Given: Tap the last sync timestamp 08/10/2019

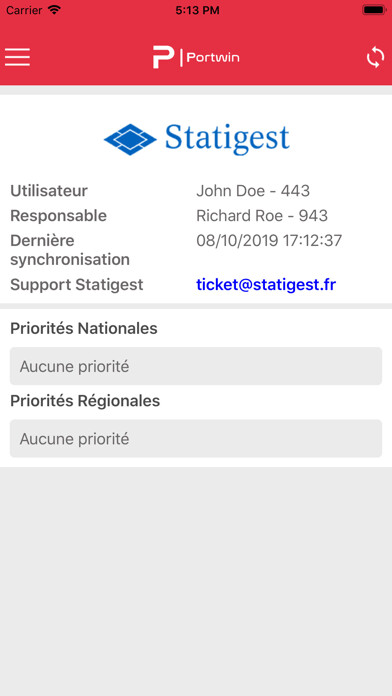Looking at the screenshot, I should pyautogui.click(x=269, y=241).
